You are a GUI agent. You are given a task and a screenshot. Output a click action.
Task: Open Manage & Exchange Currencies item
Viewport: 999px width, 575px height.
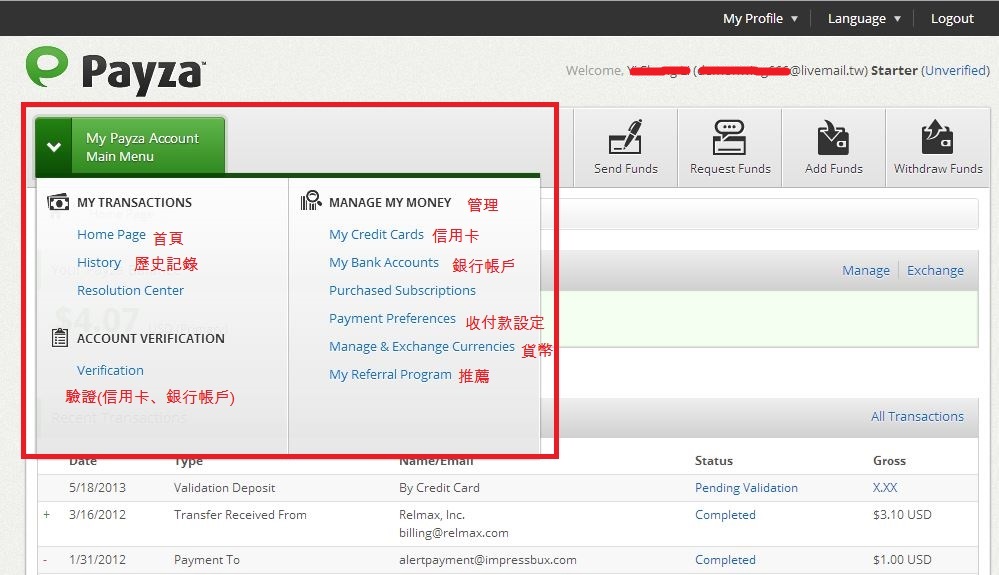pyautogui.click(x=422, y=346)
